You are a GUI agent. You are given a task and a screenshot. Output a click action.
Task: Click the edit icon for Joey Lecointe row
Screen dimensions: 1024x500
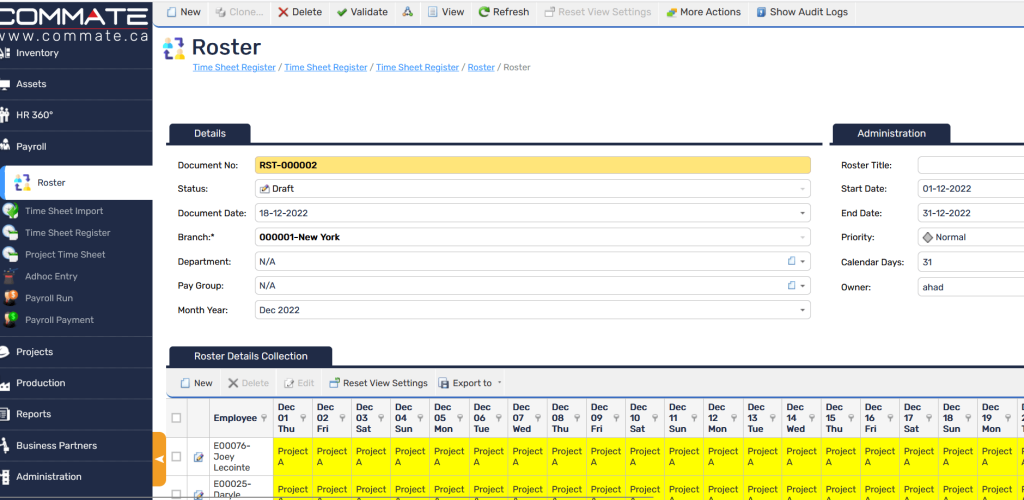click(198, 457)
